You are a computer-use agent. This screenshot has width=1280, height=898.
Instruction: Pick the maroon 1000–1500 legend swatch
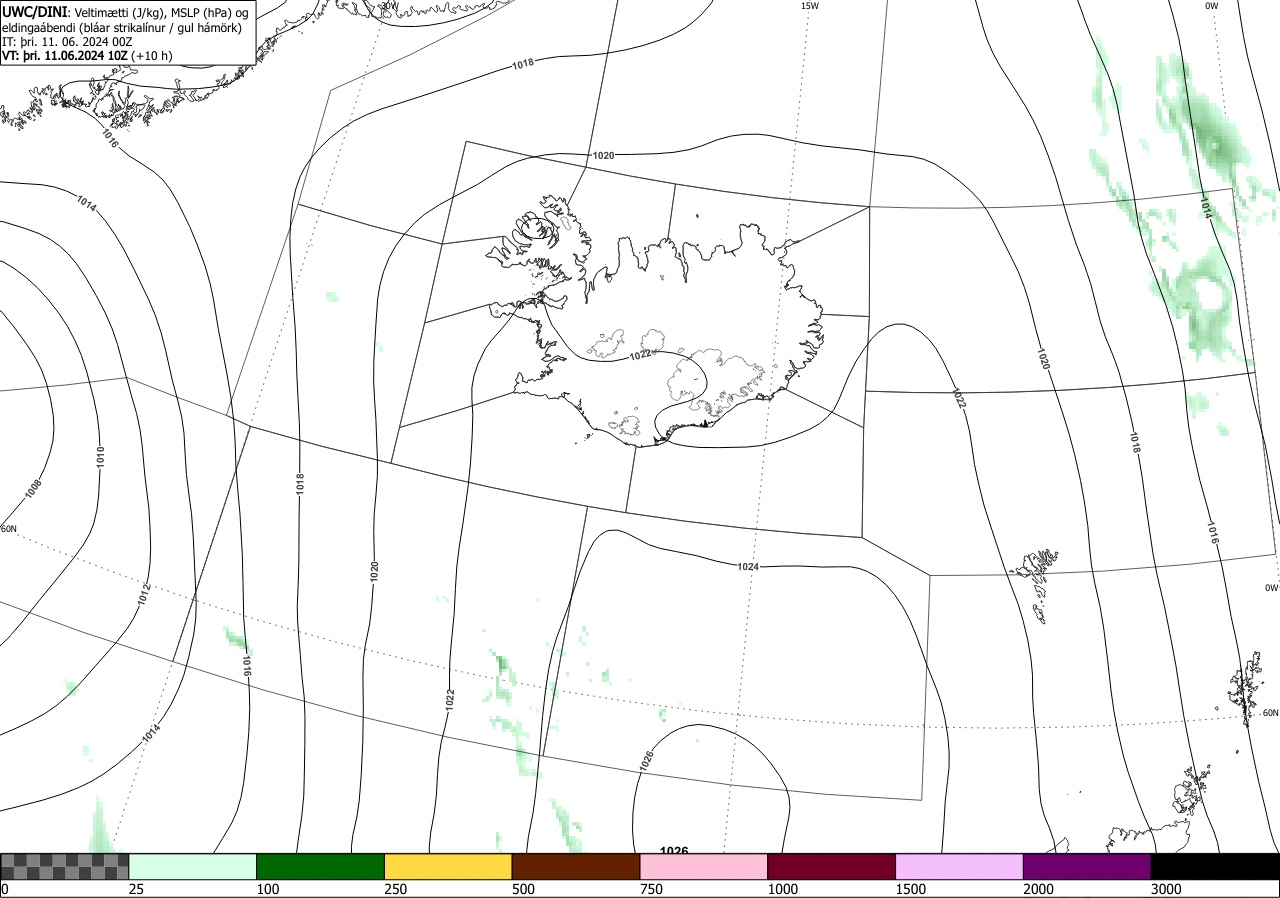[x=832, y=866]
